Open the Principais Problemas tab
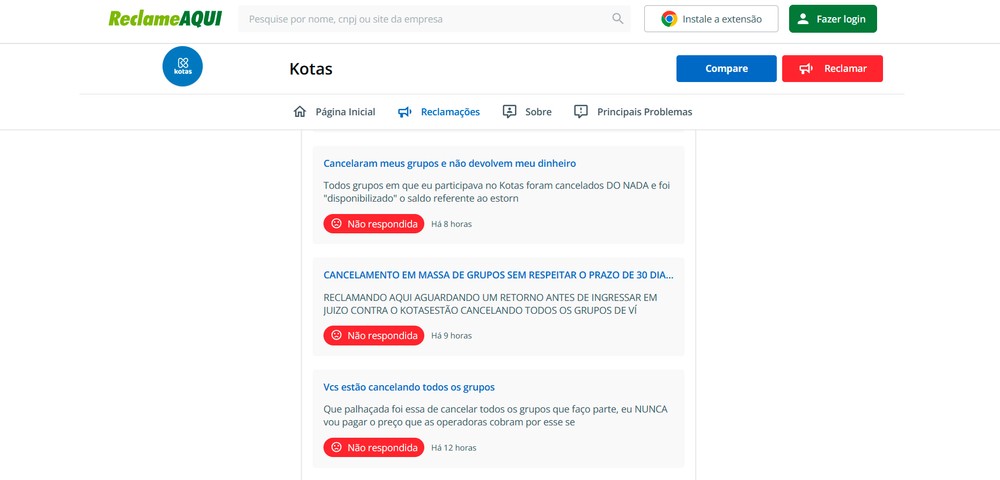Viewport: 1000px width, 480px height. 633,112
